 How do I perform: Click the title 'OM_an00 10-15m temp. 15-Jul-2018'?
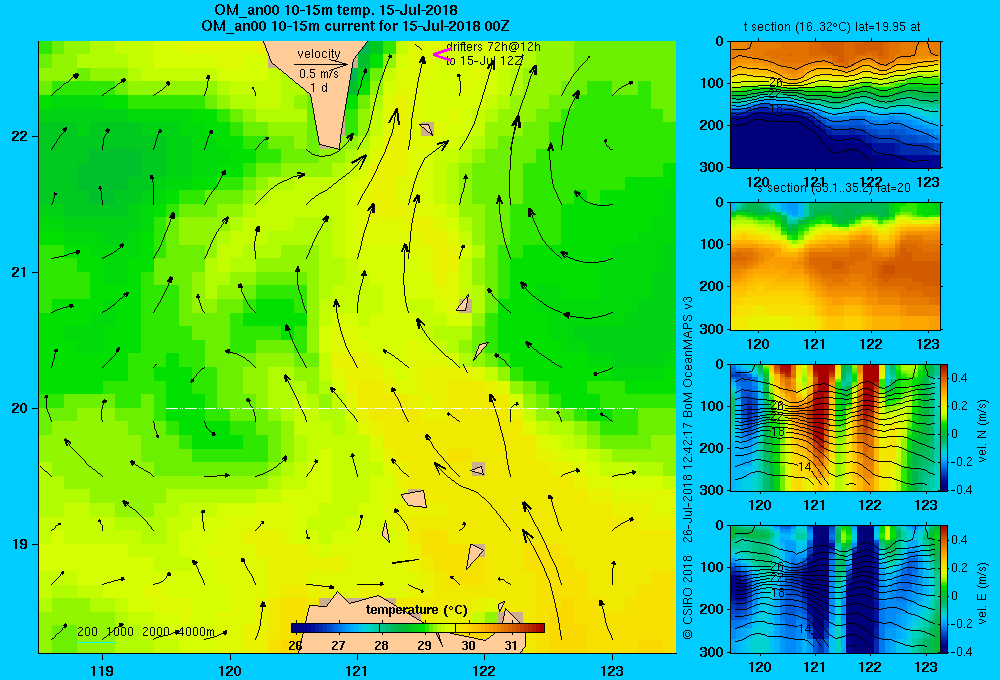335,10
